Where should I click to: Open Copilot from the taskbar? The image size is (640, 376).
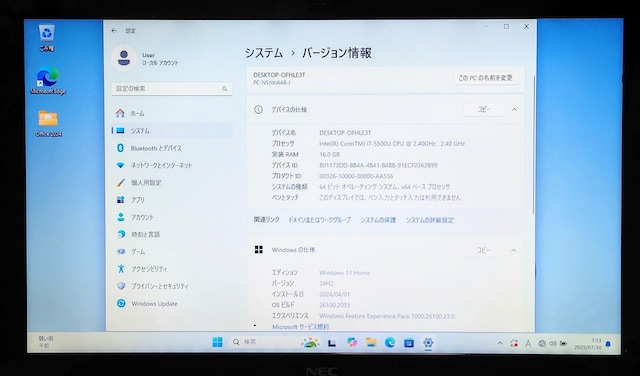pyautogui.click(x=352, y=343)
